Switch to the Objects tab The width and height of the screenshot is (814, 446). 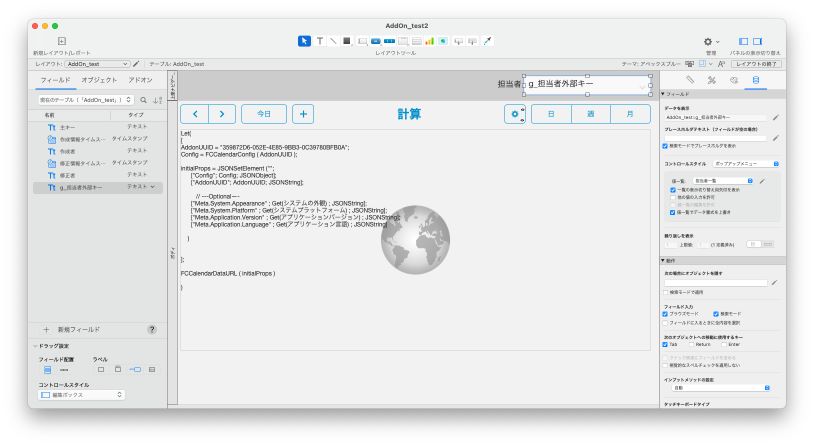99,80
